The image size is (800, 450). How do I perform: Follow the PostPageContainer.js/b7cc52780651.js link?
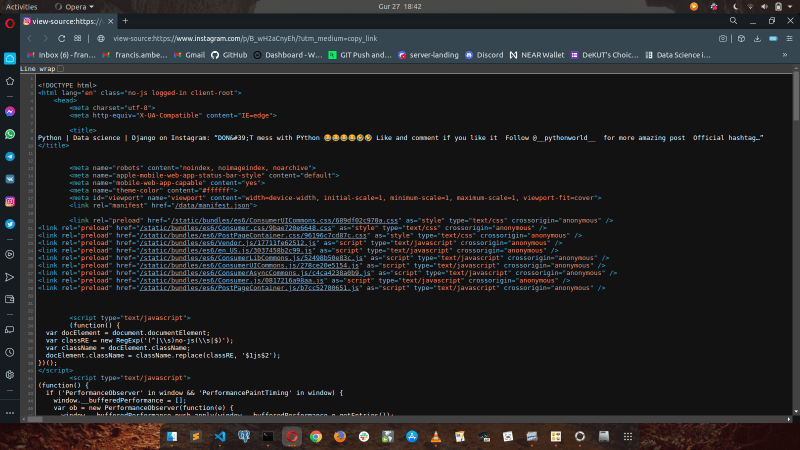(249, 288)
